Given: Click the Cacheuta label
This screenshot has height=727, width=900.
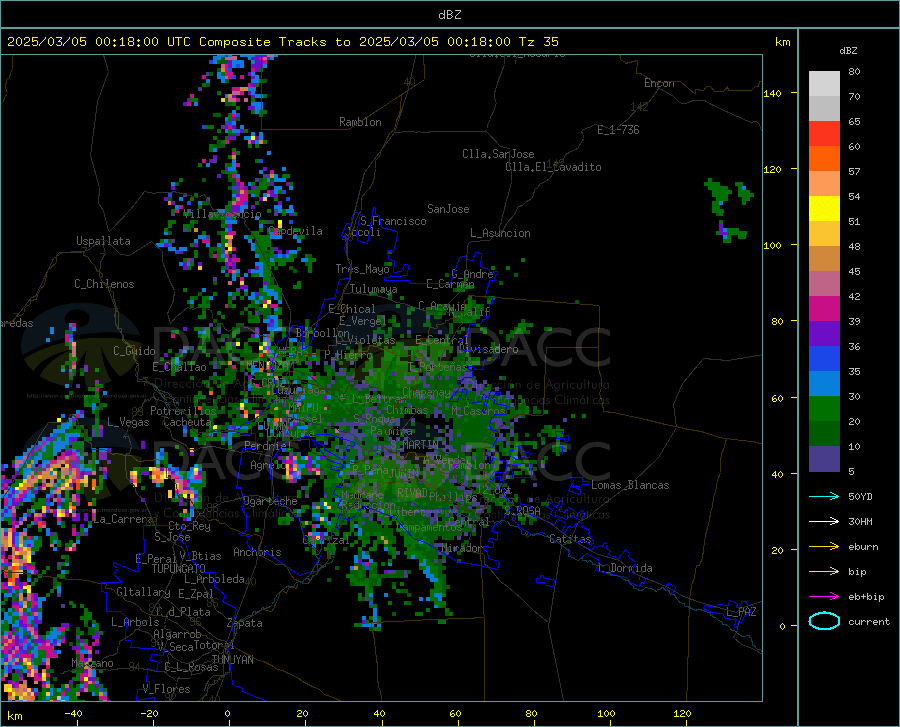Looking at the screenshot, I should (187, 422).
